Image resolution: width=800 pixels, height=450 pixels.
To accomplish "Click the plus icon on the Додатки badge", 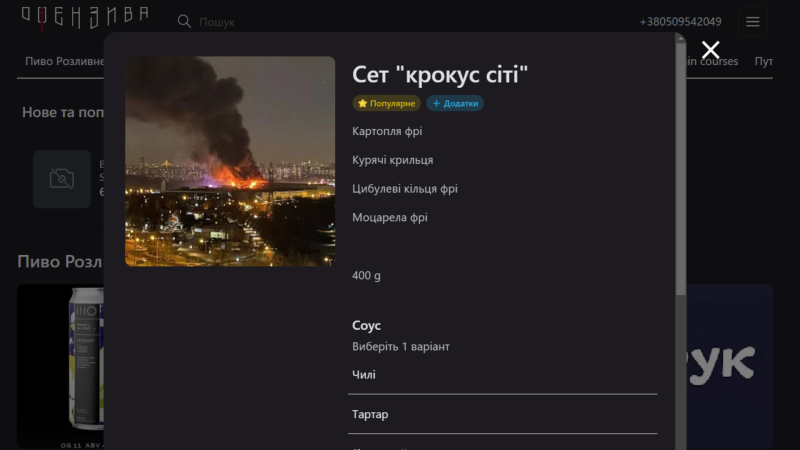I will [x=436, y=103].
